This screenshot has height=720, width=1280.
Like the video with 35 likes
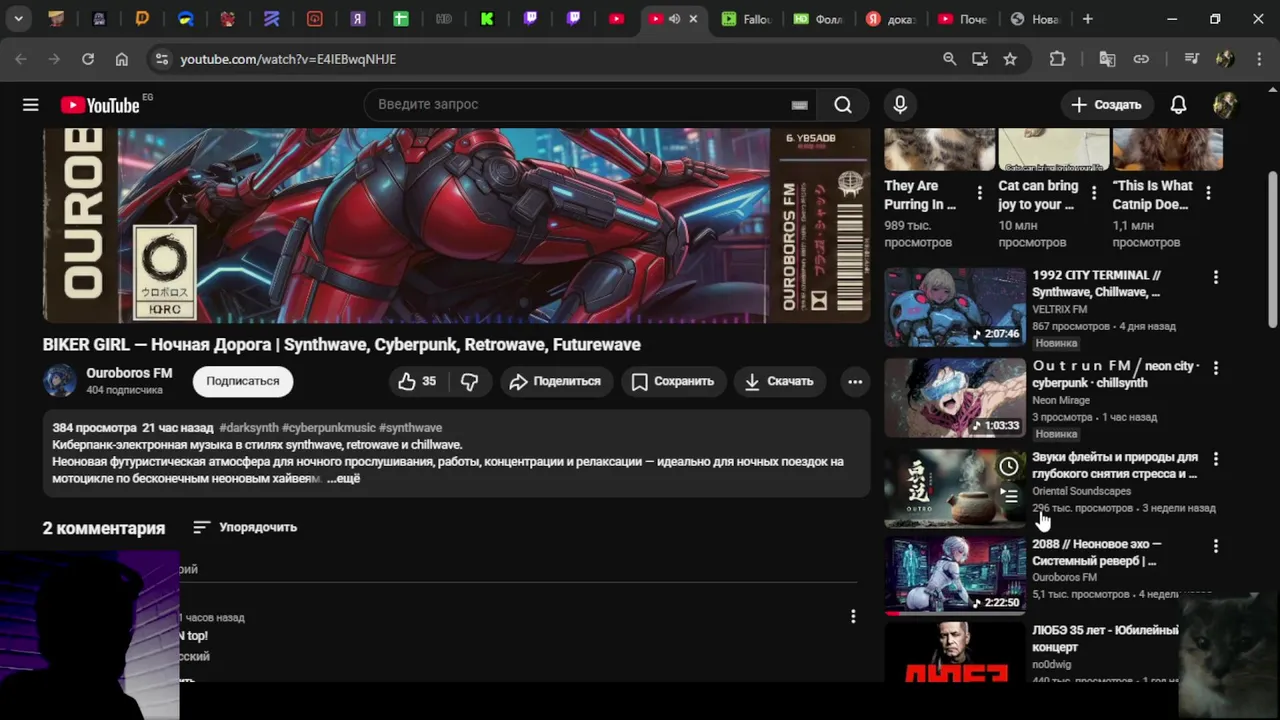pos(417,381)
